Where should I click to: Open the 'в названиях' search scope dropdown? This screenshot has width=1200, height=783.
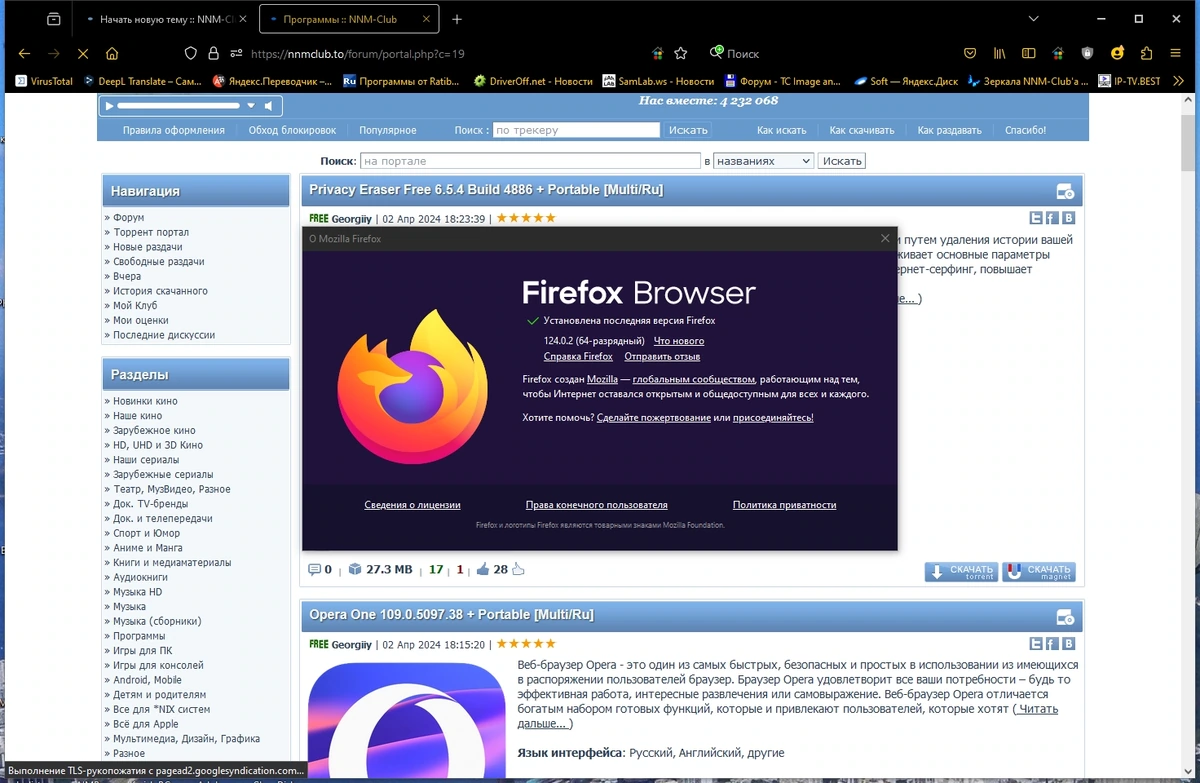coord(763,160)
